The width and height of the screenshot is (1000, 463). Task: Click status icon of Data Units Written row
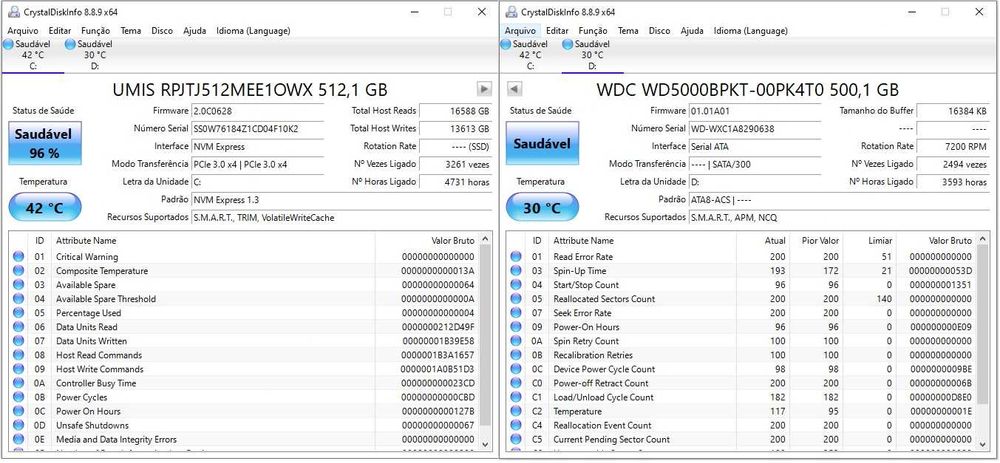18,341
